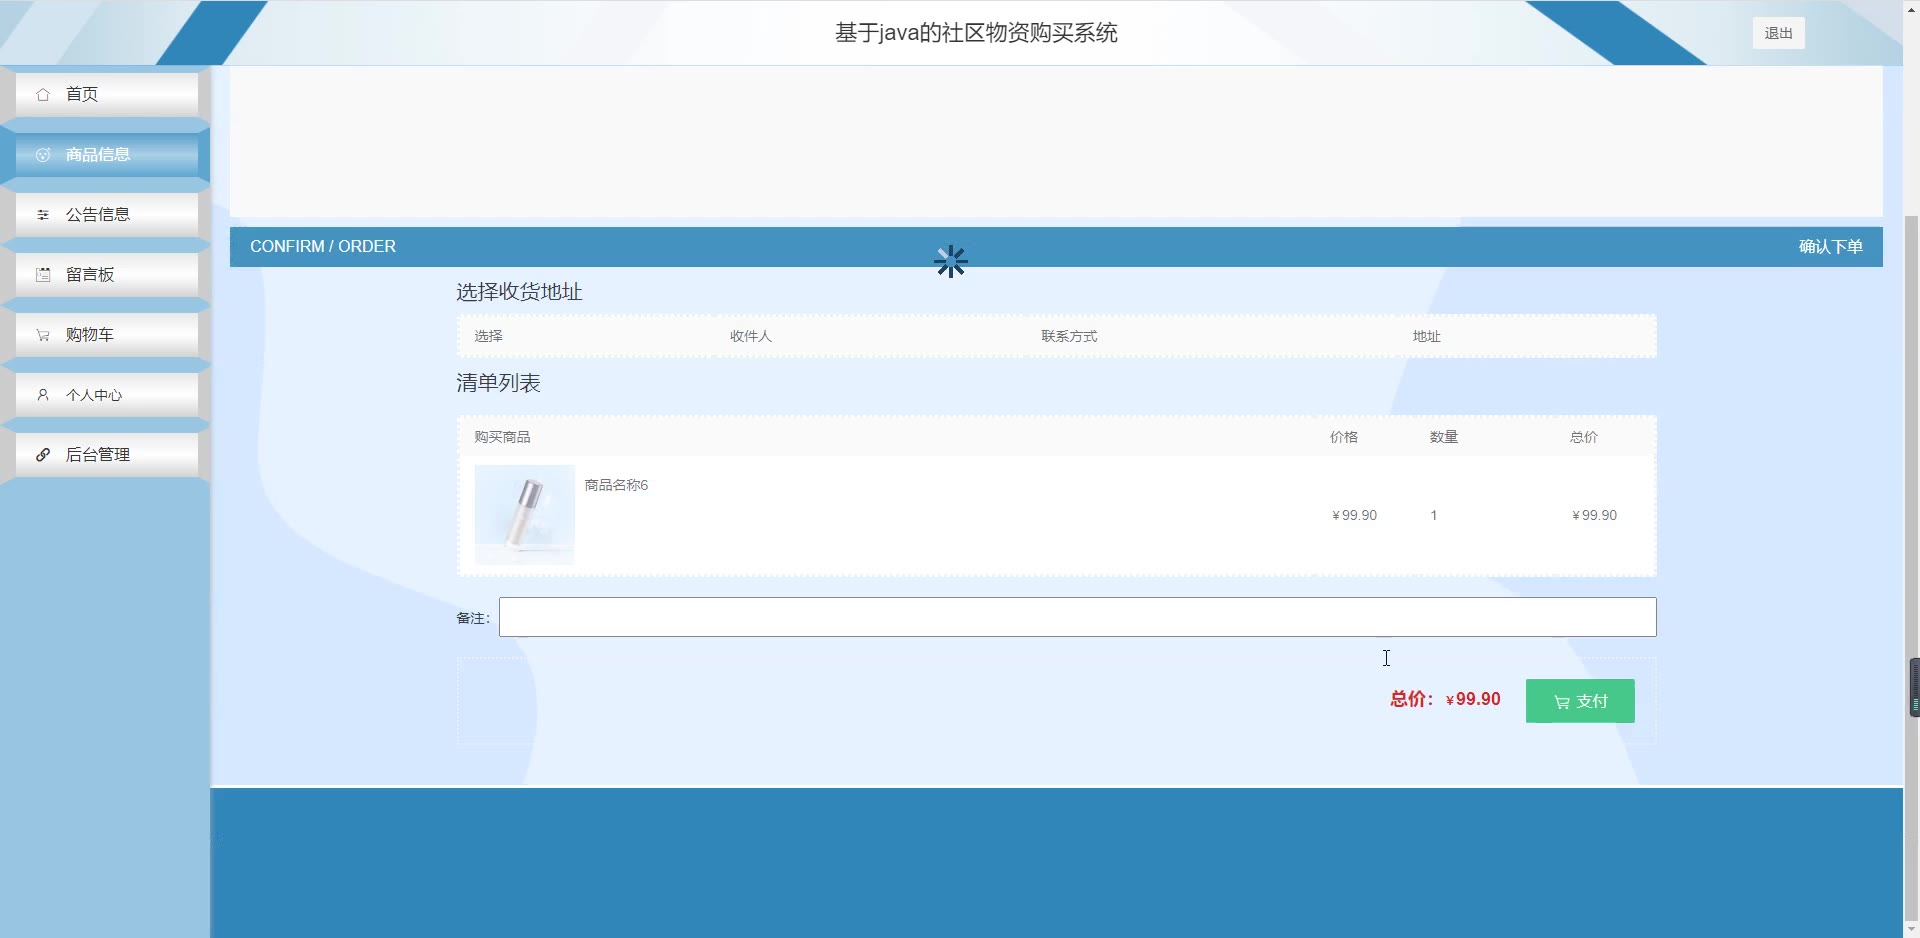Click the 价格 column header
Screen dimensions: 1920x938
[x=1344, y=437]
